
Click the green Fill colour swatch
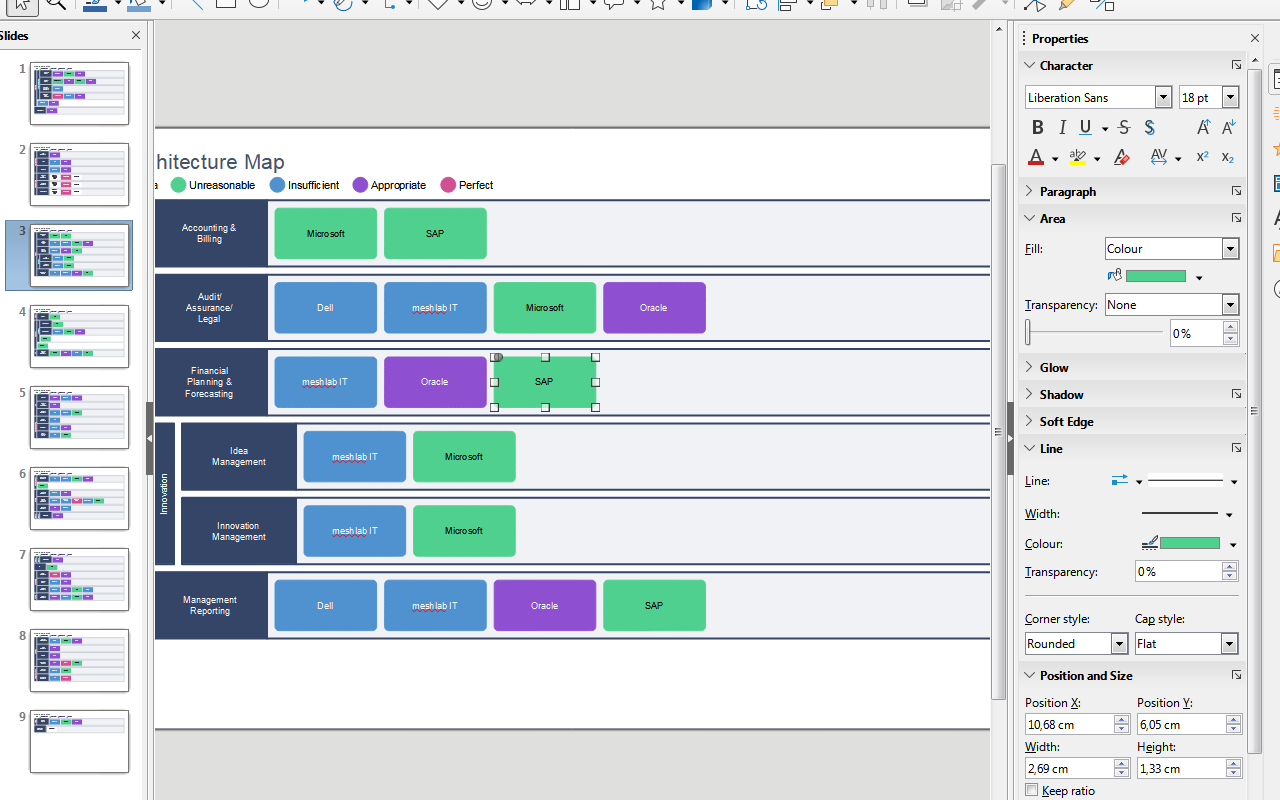(1157, 276)
